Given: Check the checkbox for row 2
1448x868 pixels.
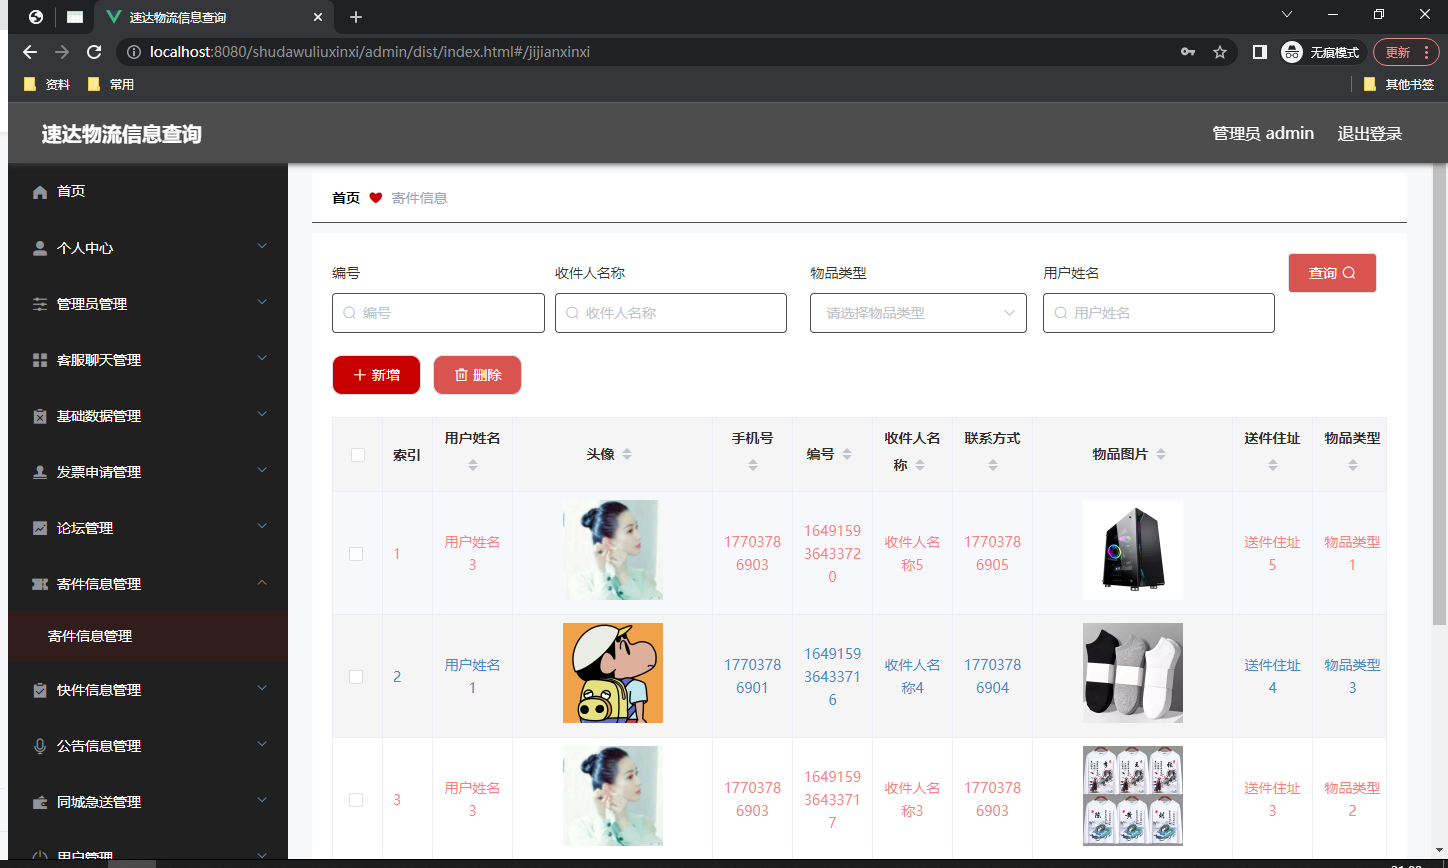Looking at the screenshot, I should tap(356, 676).
